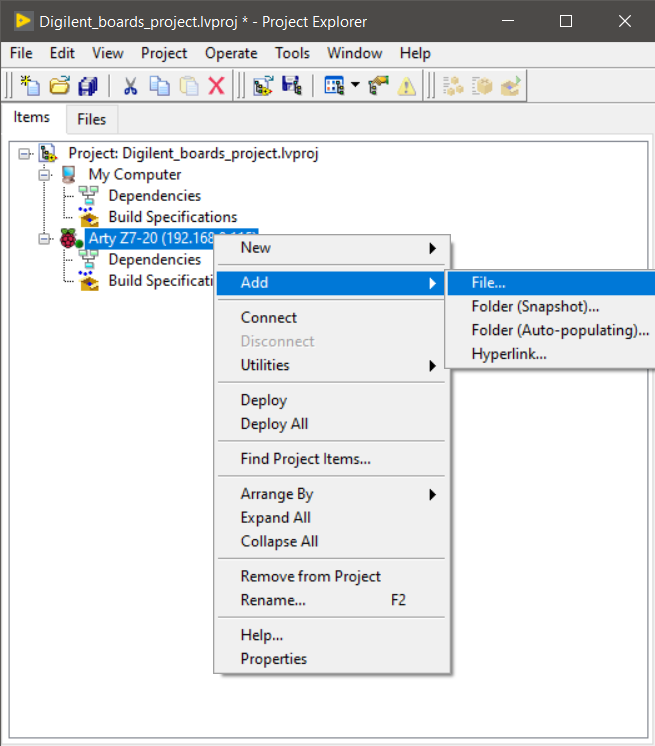Select Collapse All in context menu
The height and width of the screenshot is (746, 655).
pyautogui.click(x=332, y=541)
